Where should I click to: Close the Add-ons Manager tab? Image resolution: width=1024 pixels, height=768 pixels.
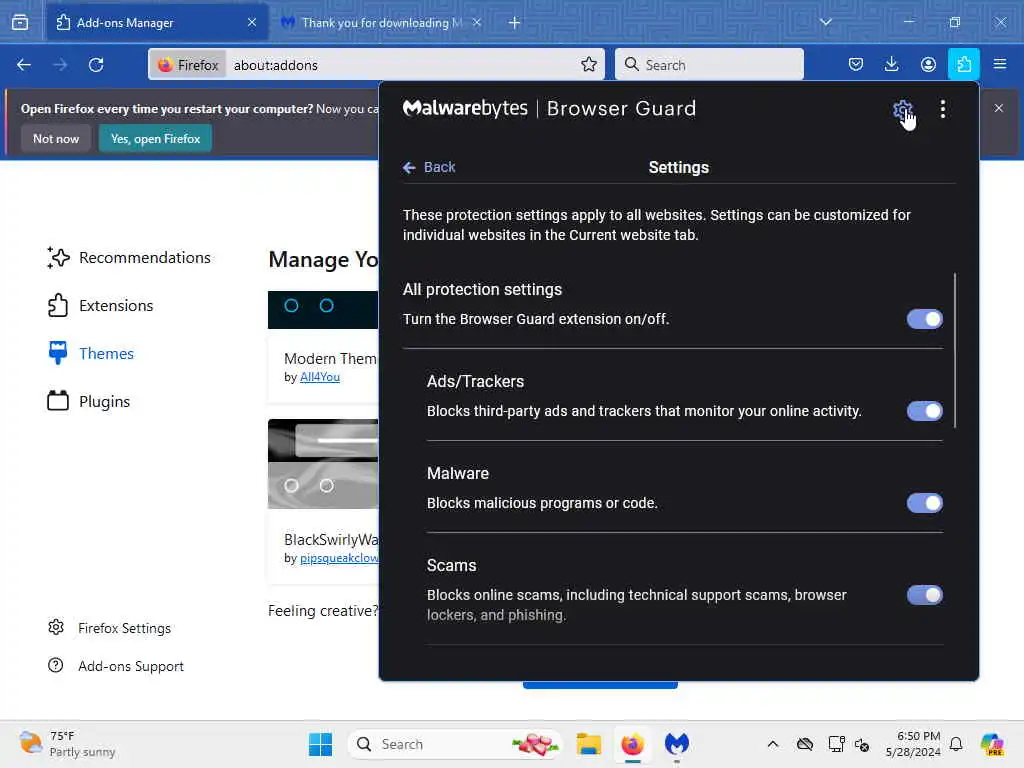coord(252,22)
